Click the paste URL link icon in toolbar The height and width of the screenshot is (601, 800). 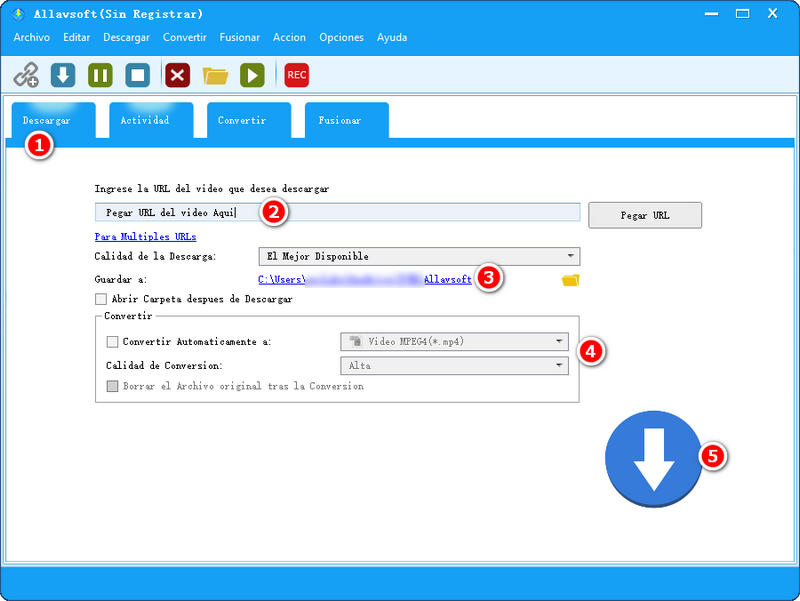tap(26, 75)
